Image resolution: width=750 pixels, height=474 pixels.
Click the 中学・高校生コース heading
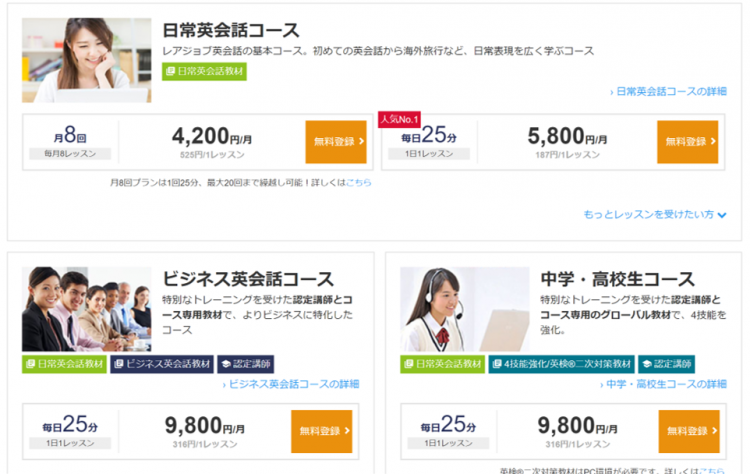pos(618,279)
